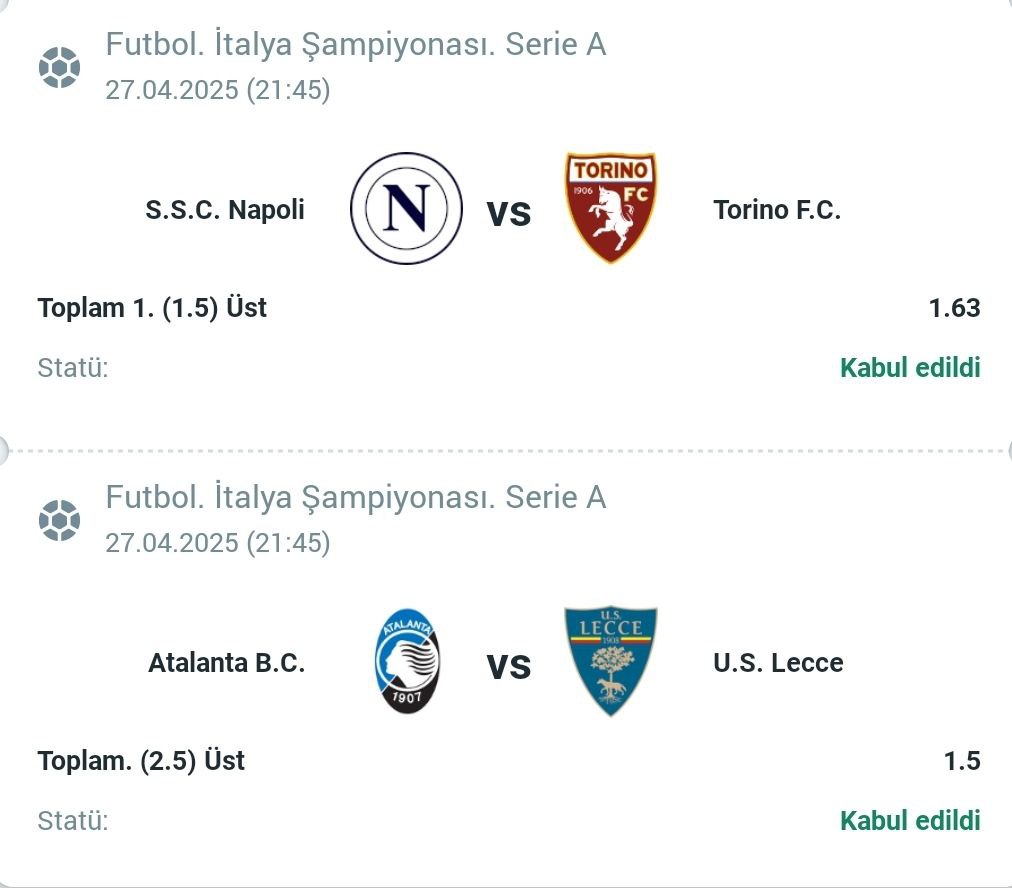Click the Toplam. (2.5) Üst bet
Image resolution: width=1012 pixels, height=888 pixels.
141,761
